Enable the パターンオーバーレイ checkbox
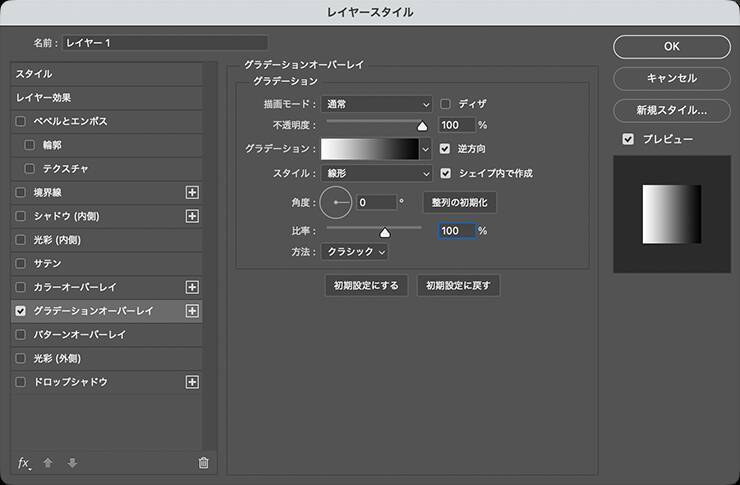The height and width of the screenshot is (485, 740). [20, 334]
